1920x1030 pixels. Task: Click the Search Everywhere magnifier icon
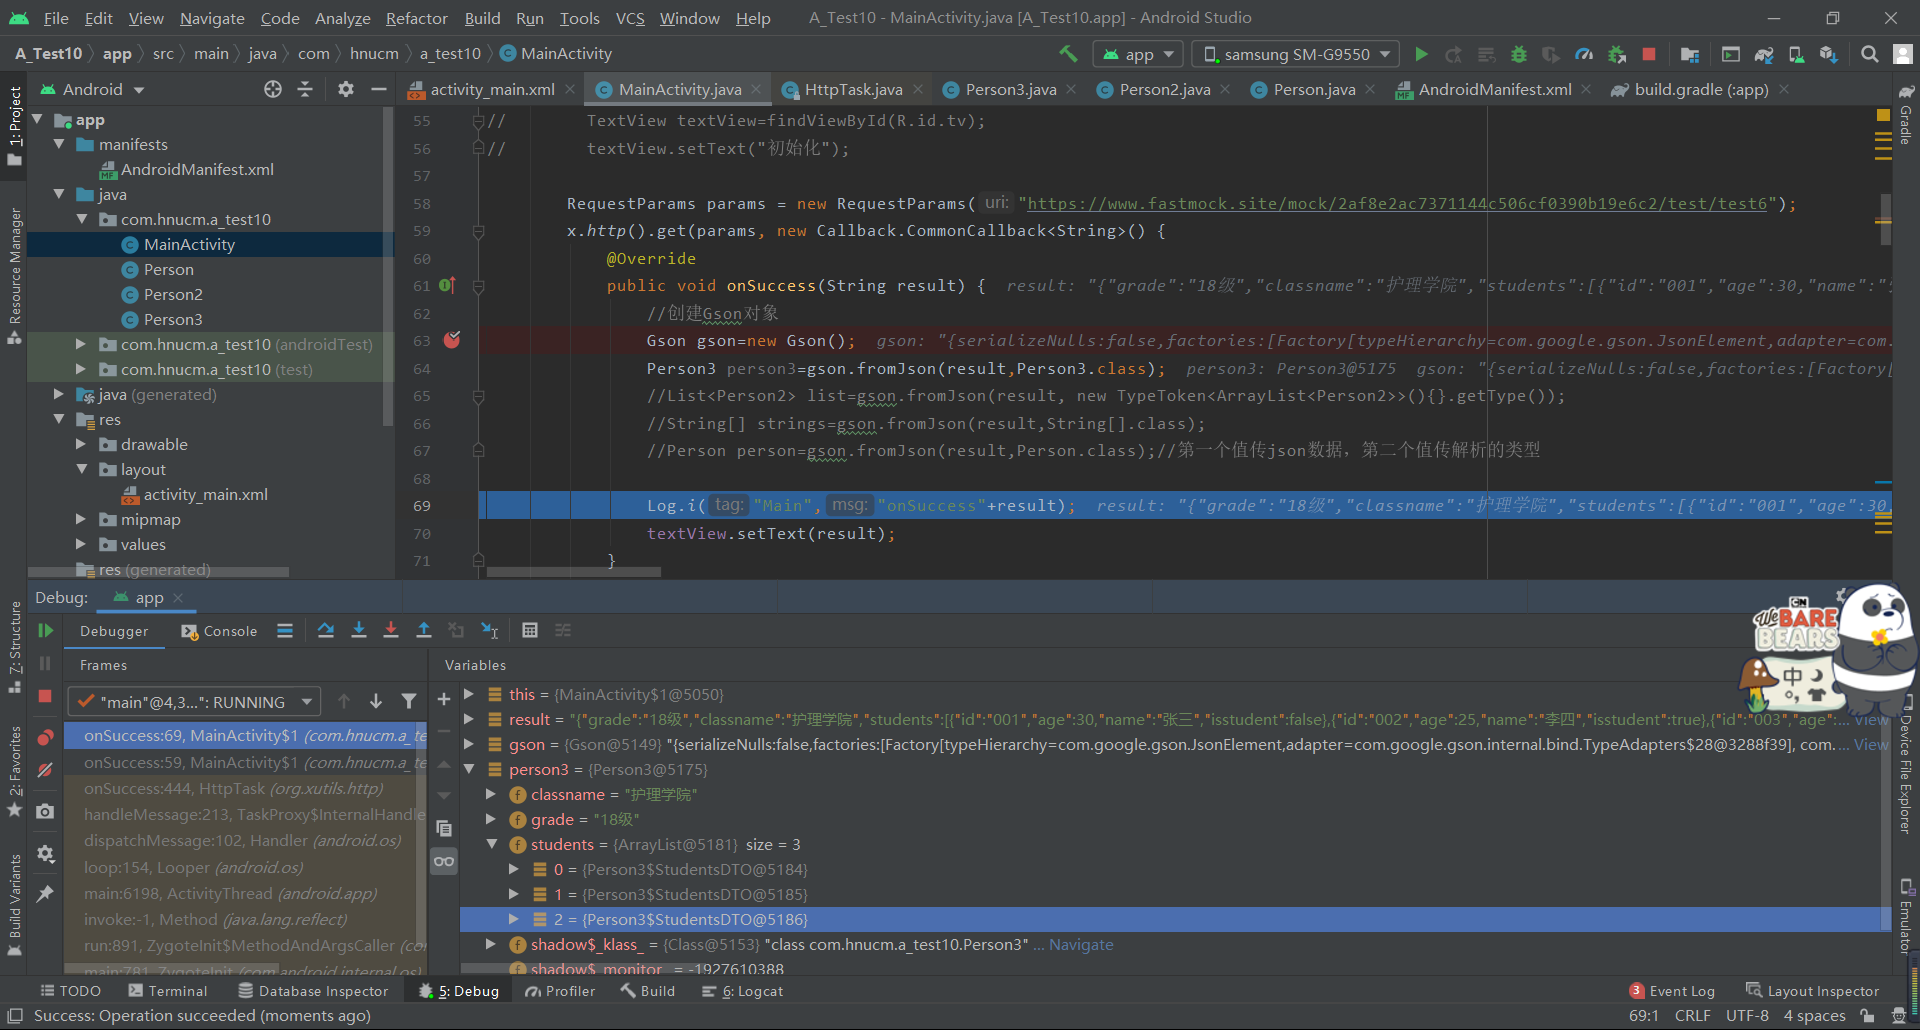[1869, 54]
